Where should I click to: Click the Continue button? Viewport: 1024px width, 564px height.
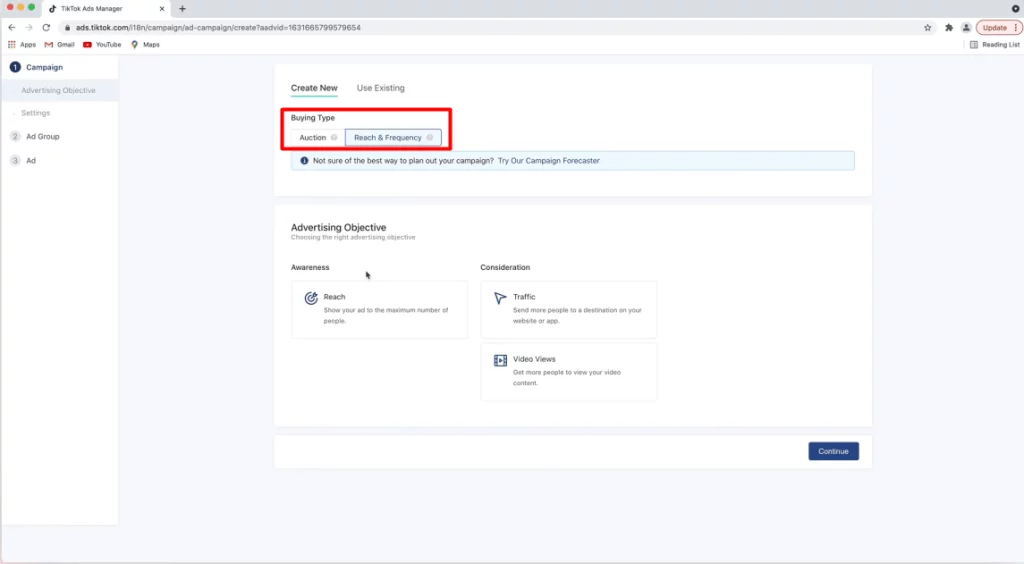833,451
